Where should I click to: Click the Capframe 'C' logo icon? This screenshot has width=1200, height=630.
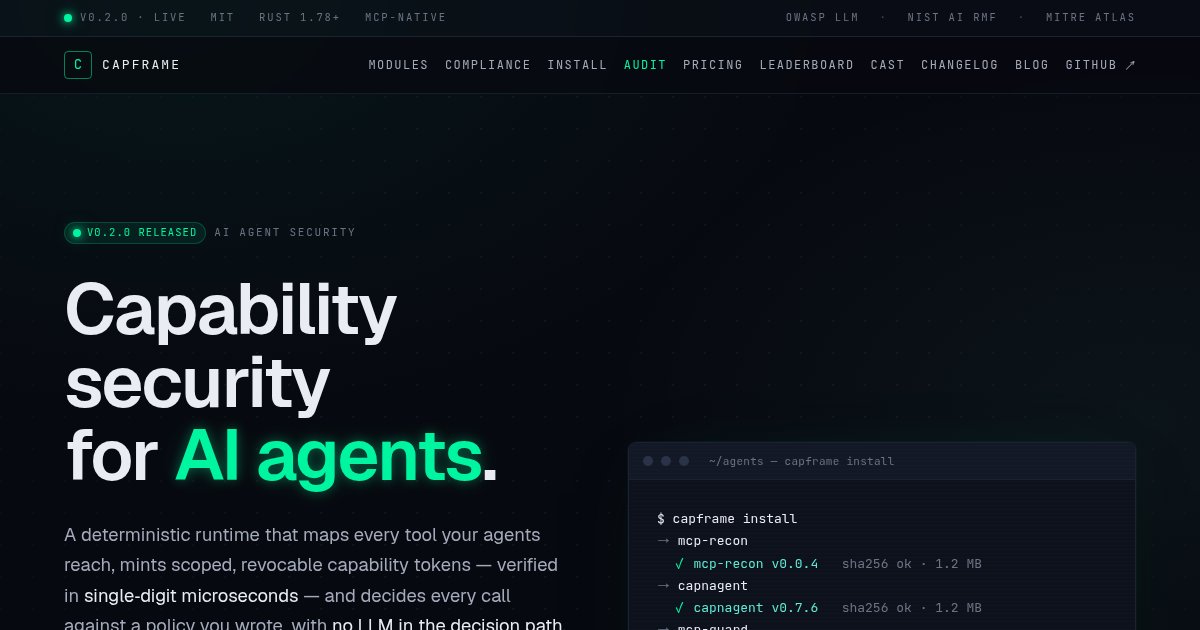pyautogui.click(x=78, y=65)
